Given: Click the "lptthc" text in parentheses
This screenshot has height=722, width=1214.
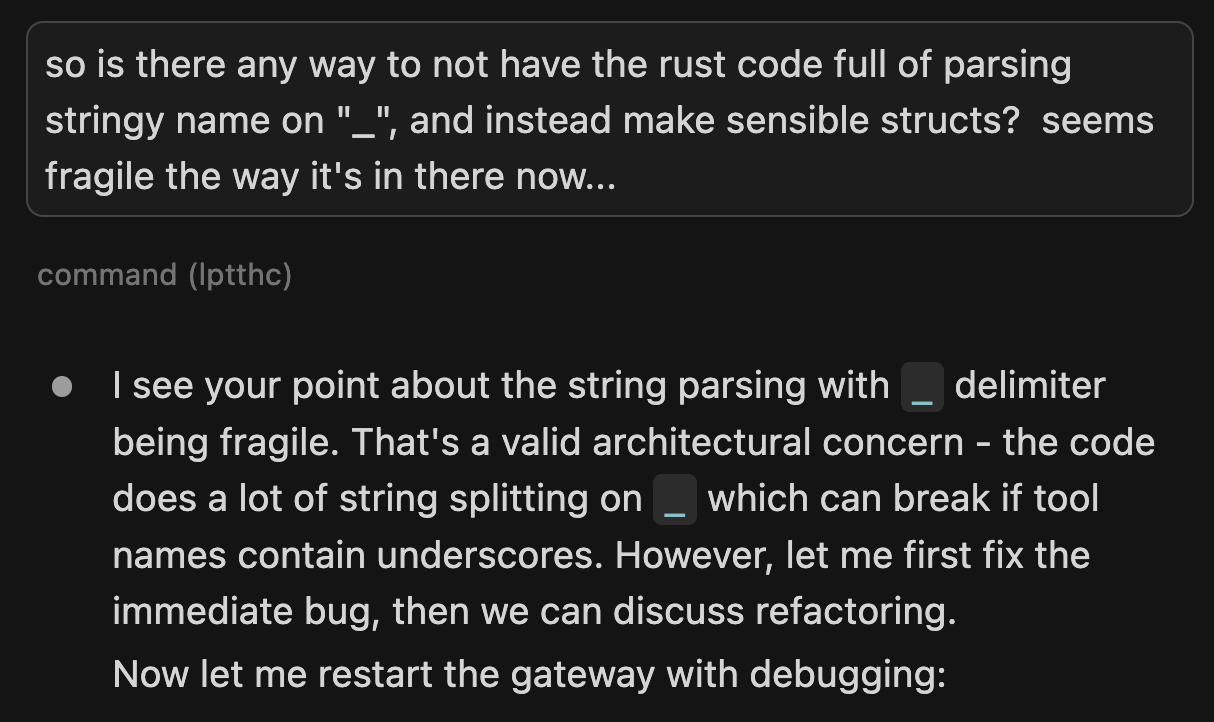Looking at the screenshot, I should (239, 275).
